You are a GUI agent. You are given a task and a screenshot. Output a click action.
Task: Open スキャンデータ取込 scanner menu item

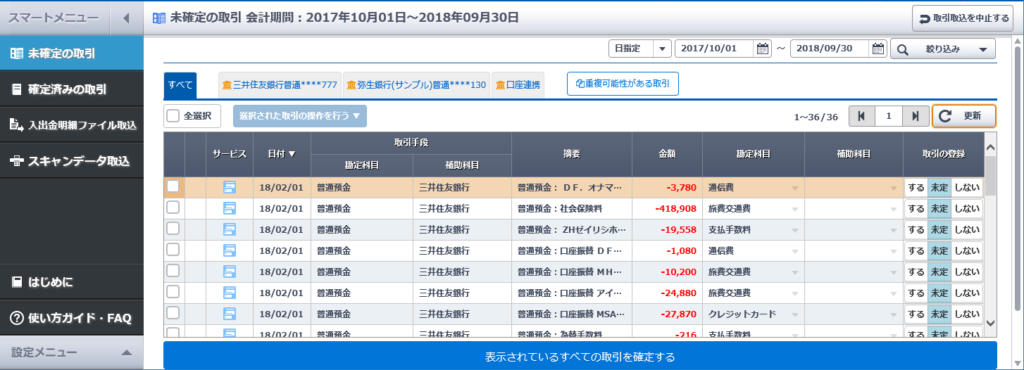72,161
